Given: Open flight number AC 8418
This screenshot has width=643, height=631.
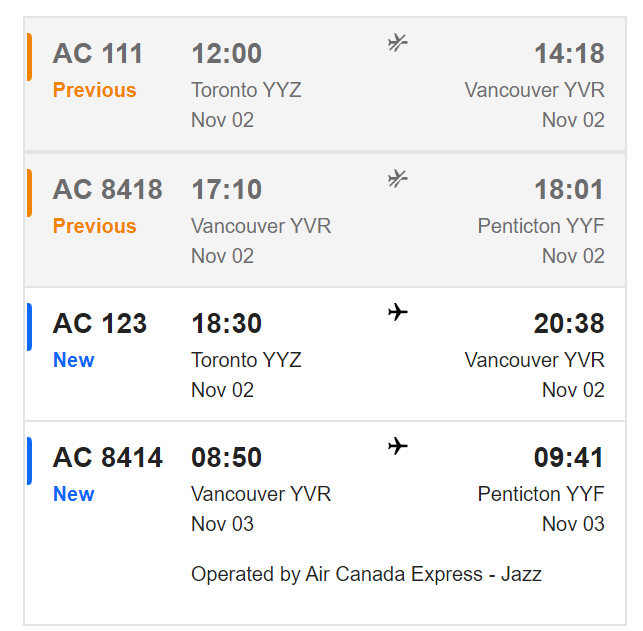Looking at the screenshot, I should (107, 189).
